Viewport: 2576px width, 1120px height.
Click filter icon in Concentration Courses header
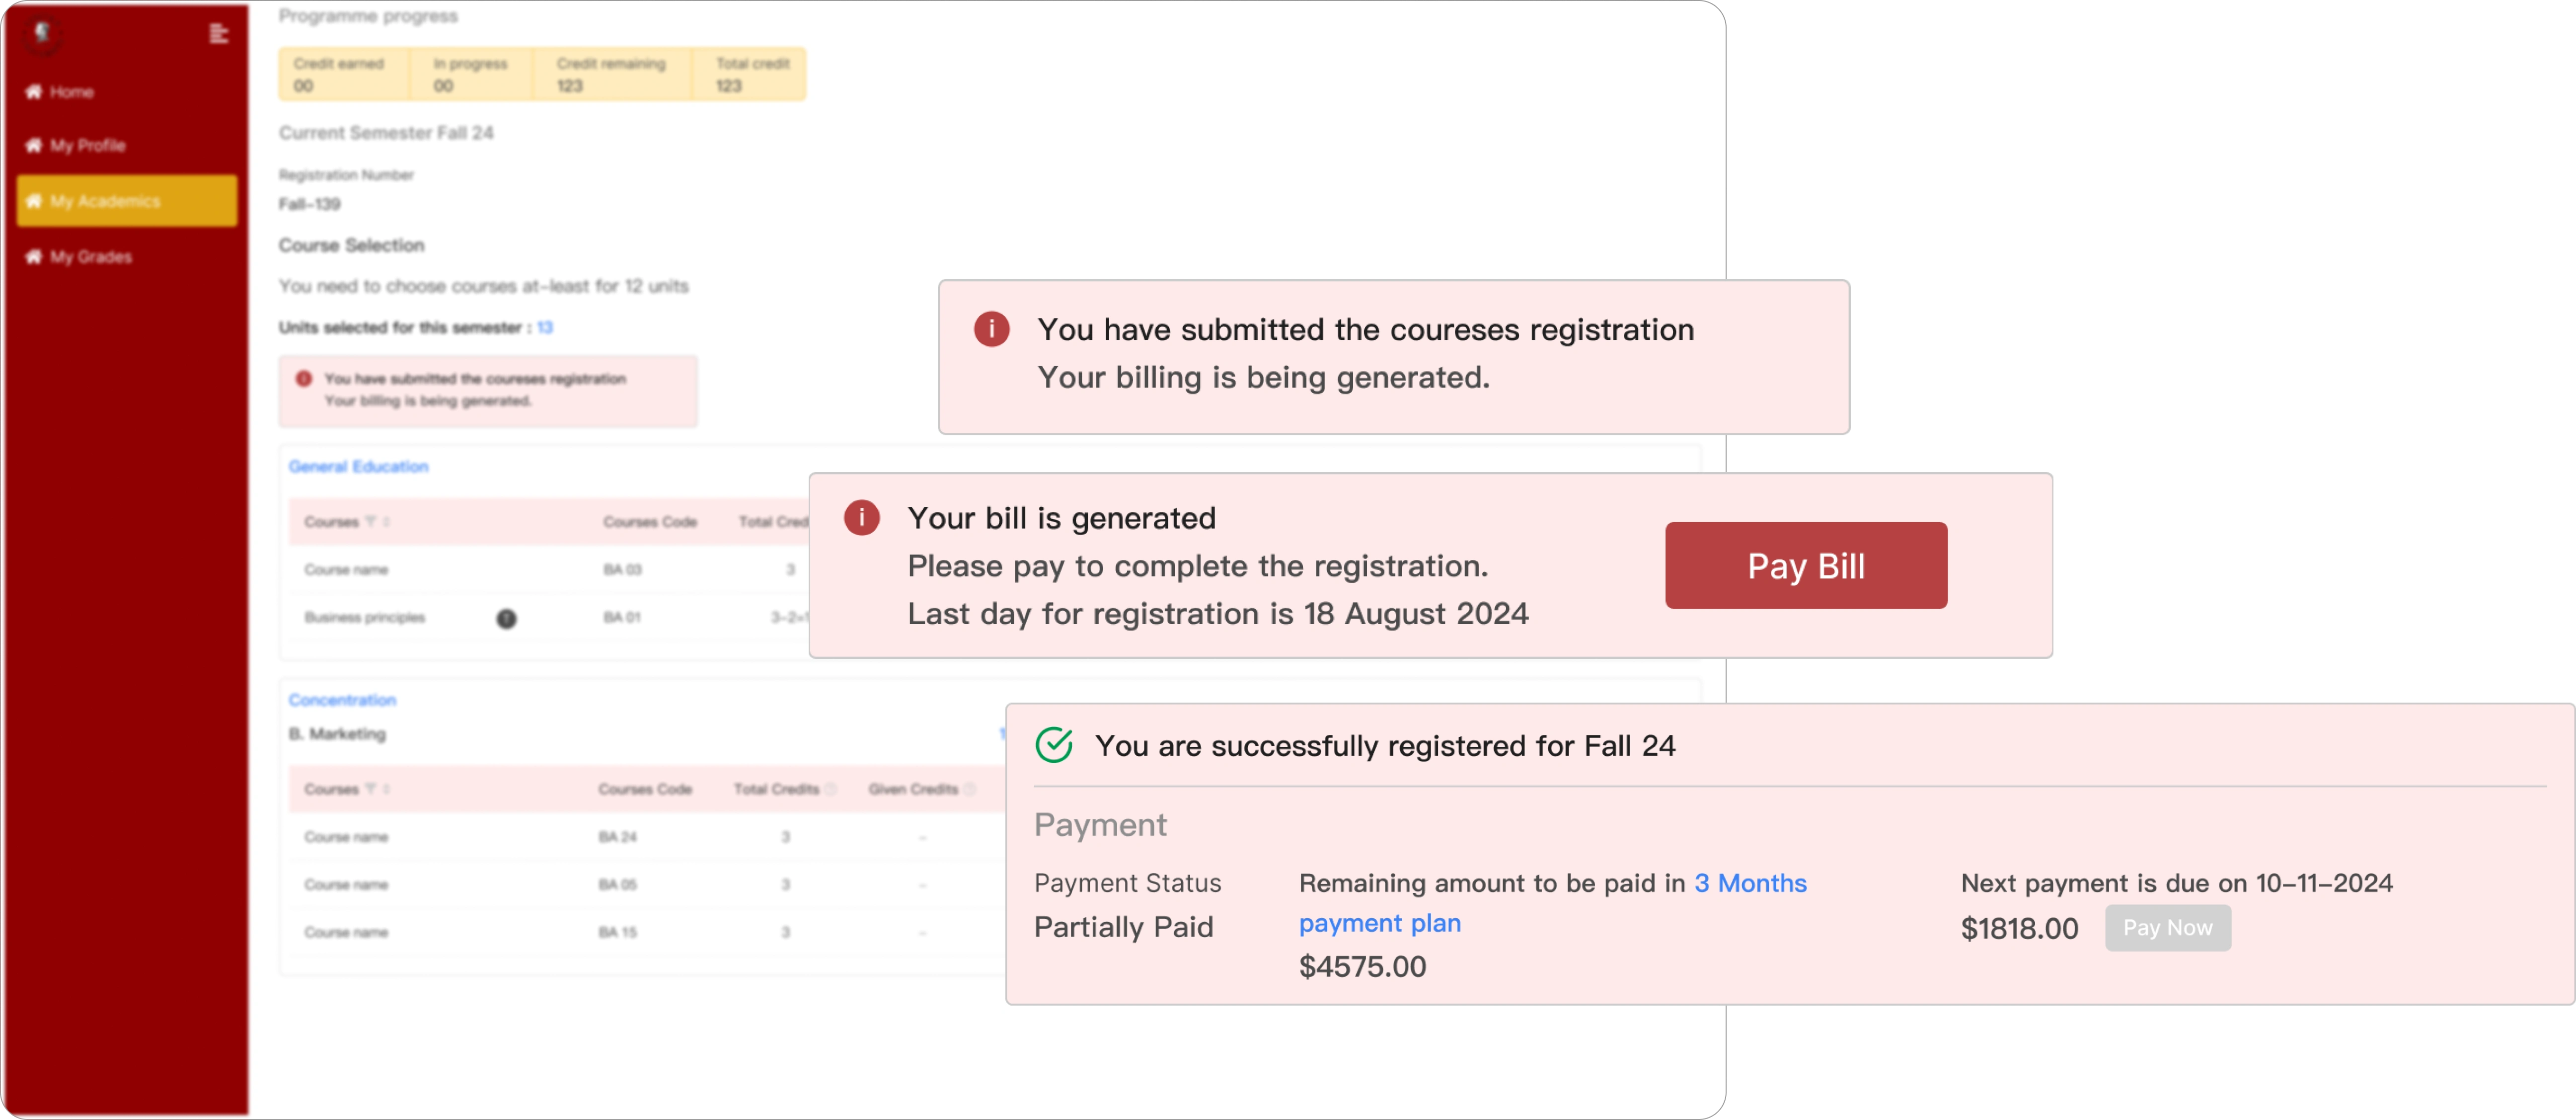coord(371,789)
